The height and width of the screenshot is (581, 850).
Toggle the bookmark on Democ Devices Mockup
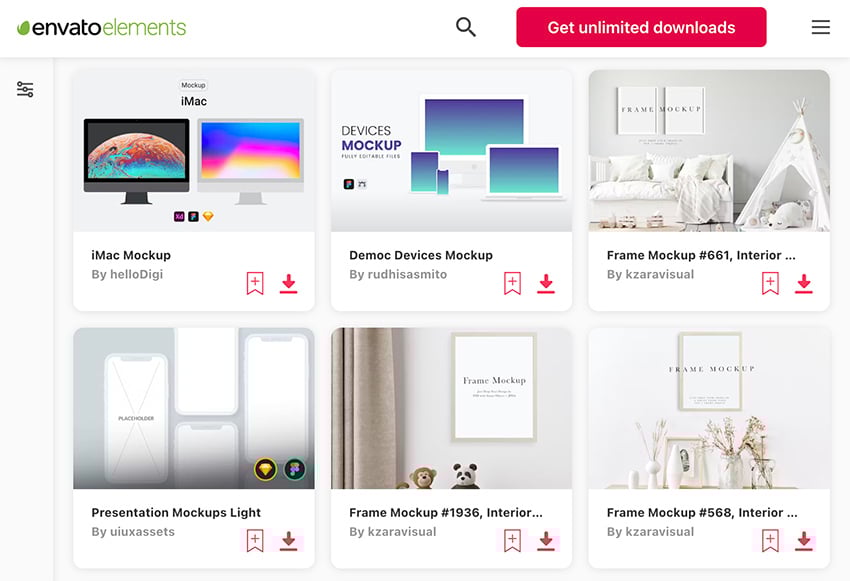point(512,283)
